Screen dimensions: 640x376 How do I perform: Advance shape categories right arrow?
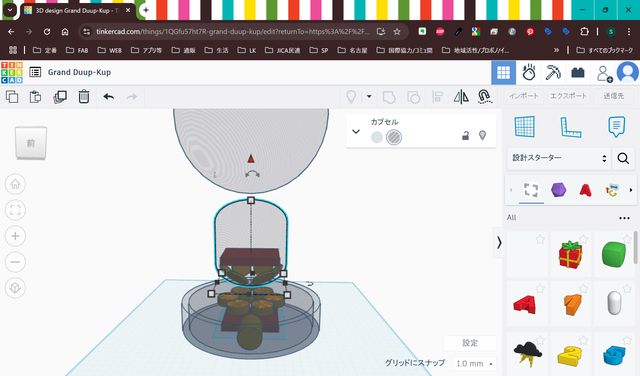[x=631, y=190]
